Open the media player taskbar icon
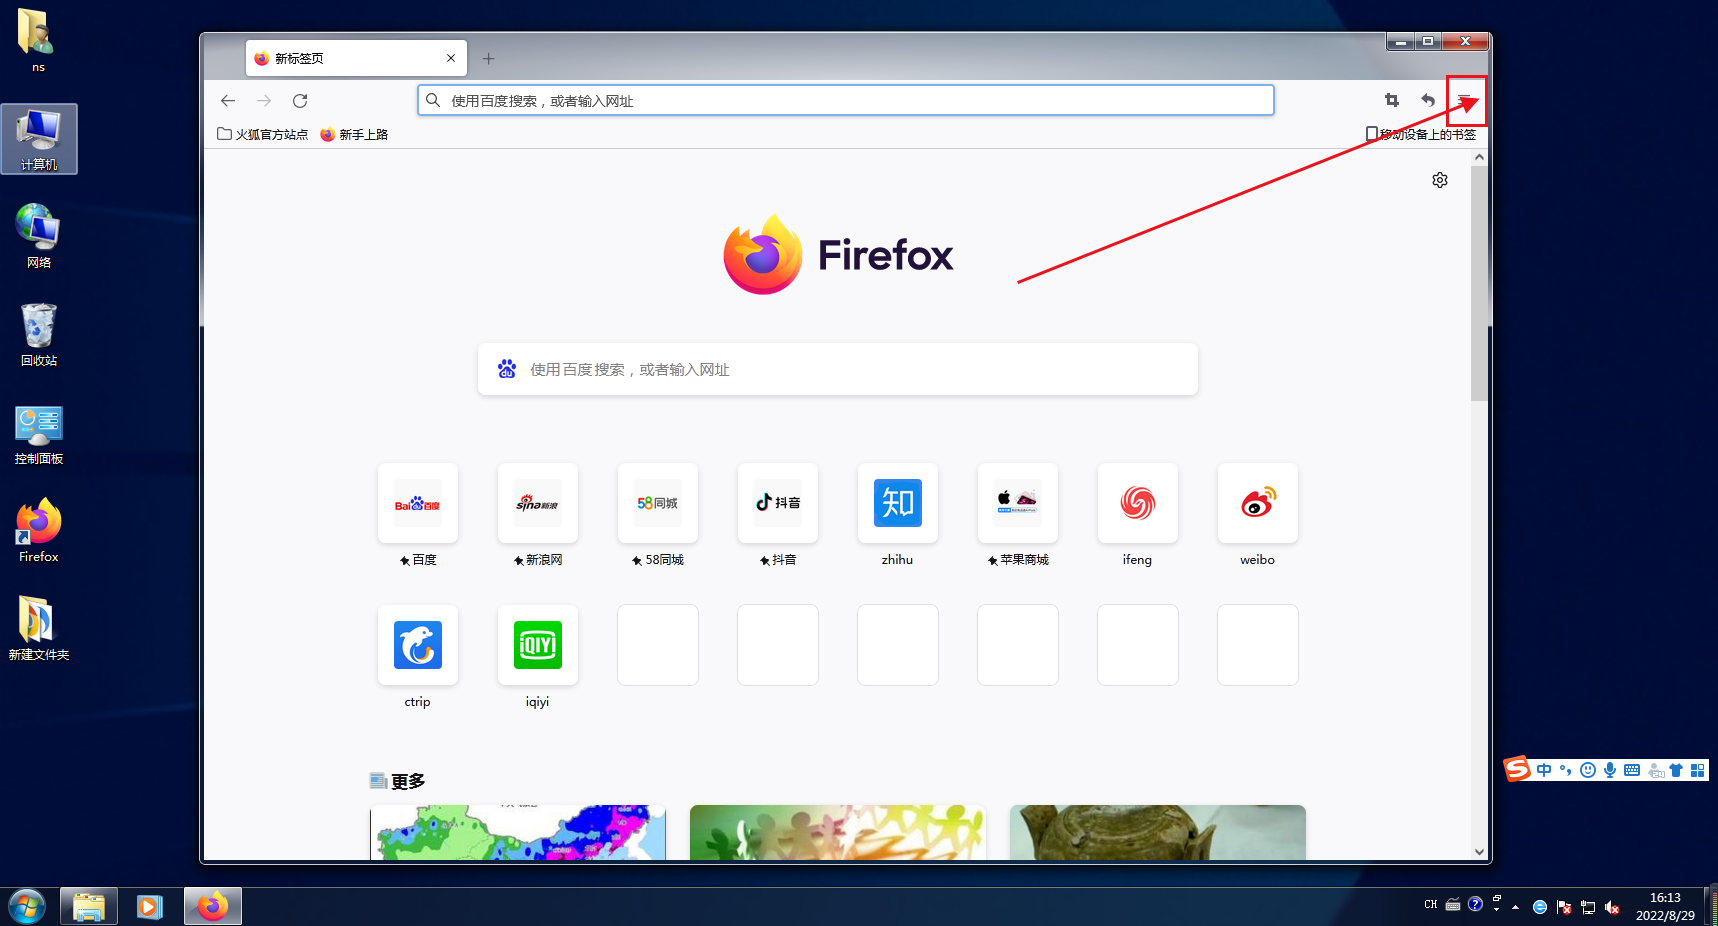 (150, 907)
